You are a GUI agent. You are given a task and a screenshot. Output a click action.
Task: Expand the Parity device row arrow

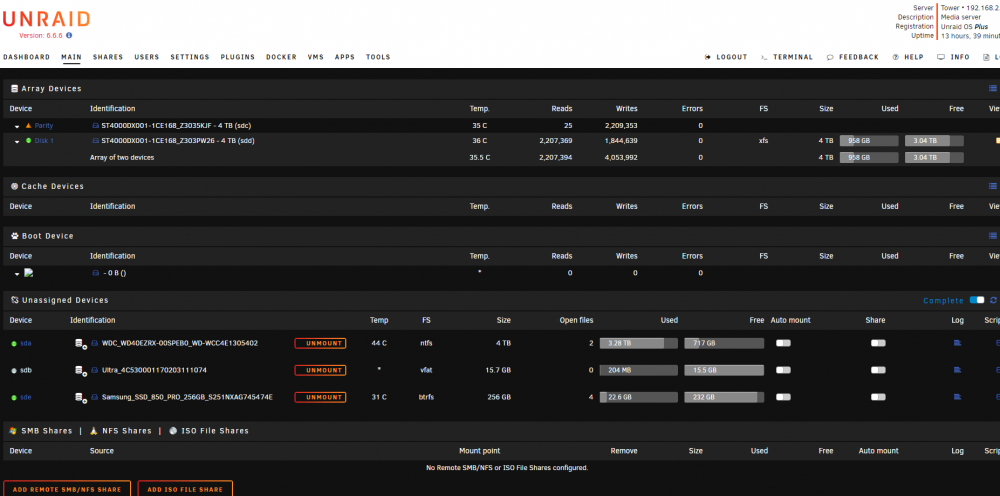[17, 126]
